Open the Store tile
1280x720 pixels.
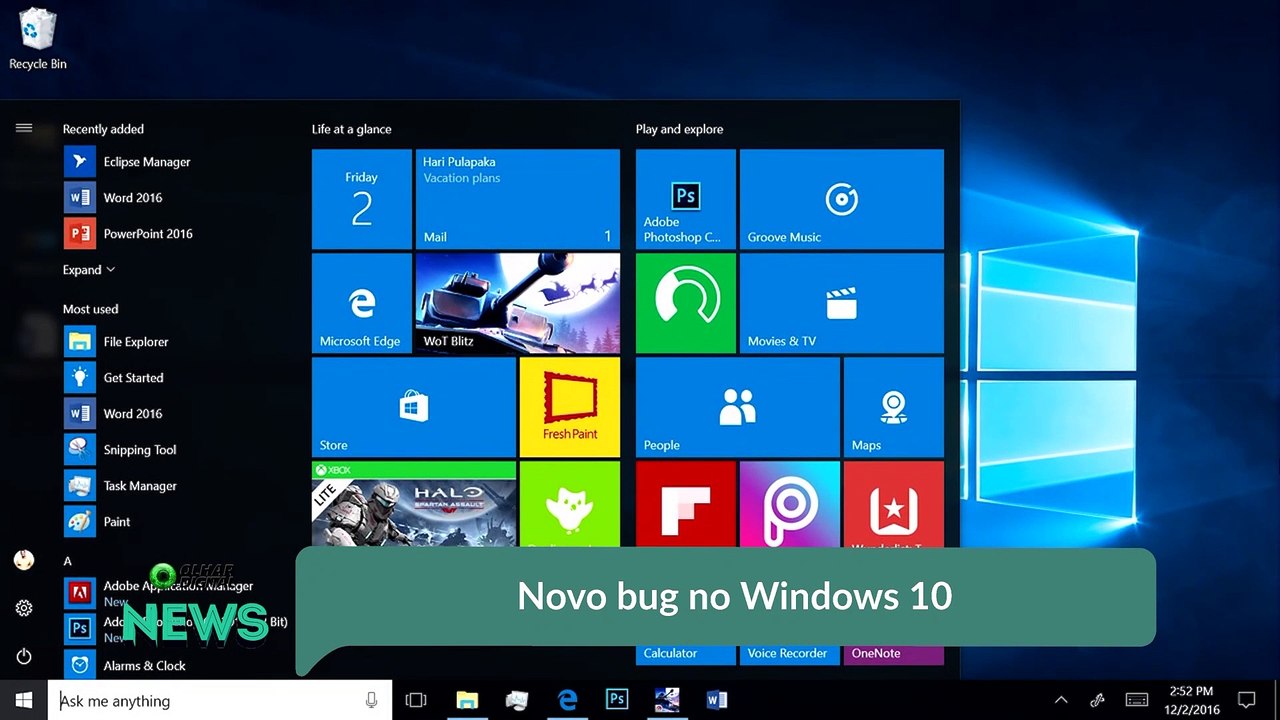414,407
